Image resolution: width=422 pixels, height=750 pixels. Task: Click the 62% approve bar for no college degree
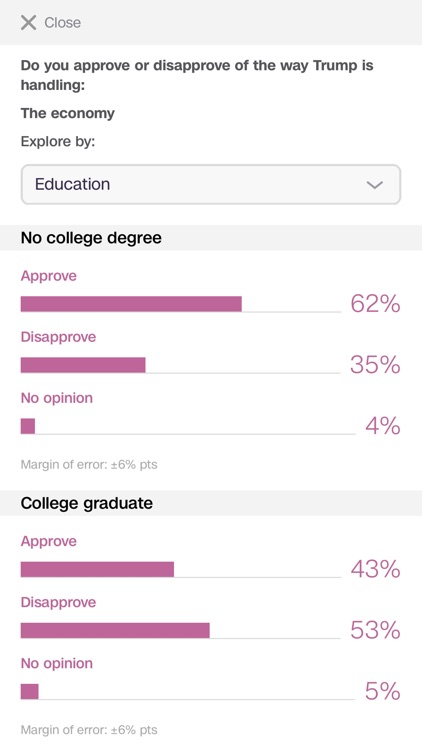131,304
